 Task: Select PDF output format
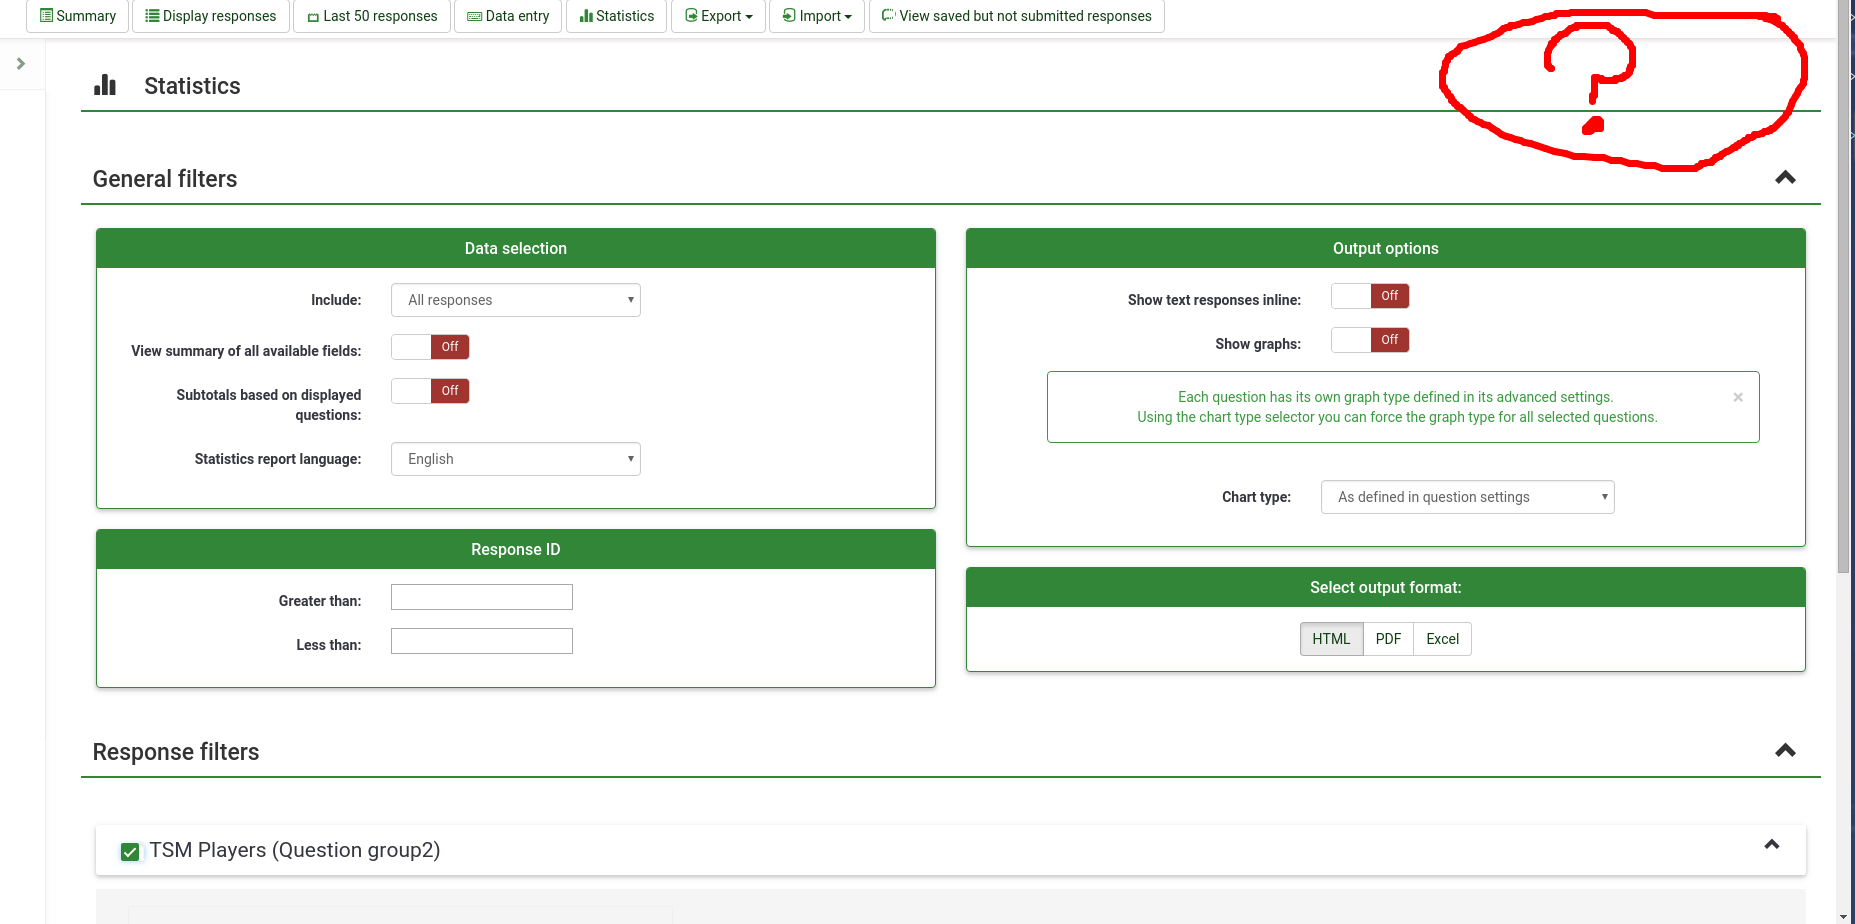click(1388, 639)
